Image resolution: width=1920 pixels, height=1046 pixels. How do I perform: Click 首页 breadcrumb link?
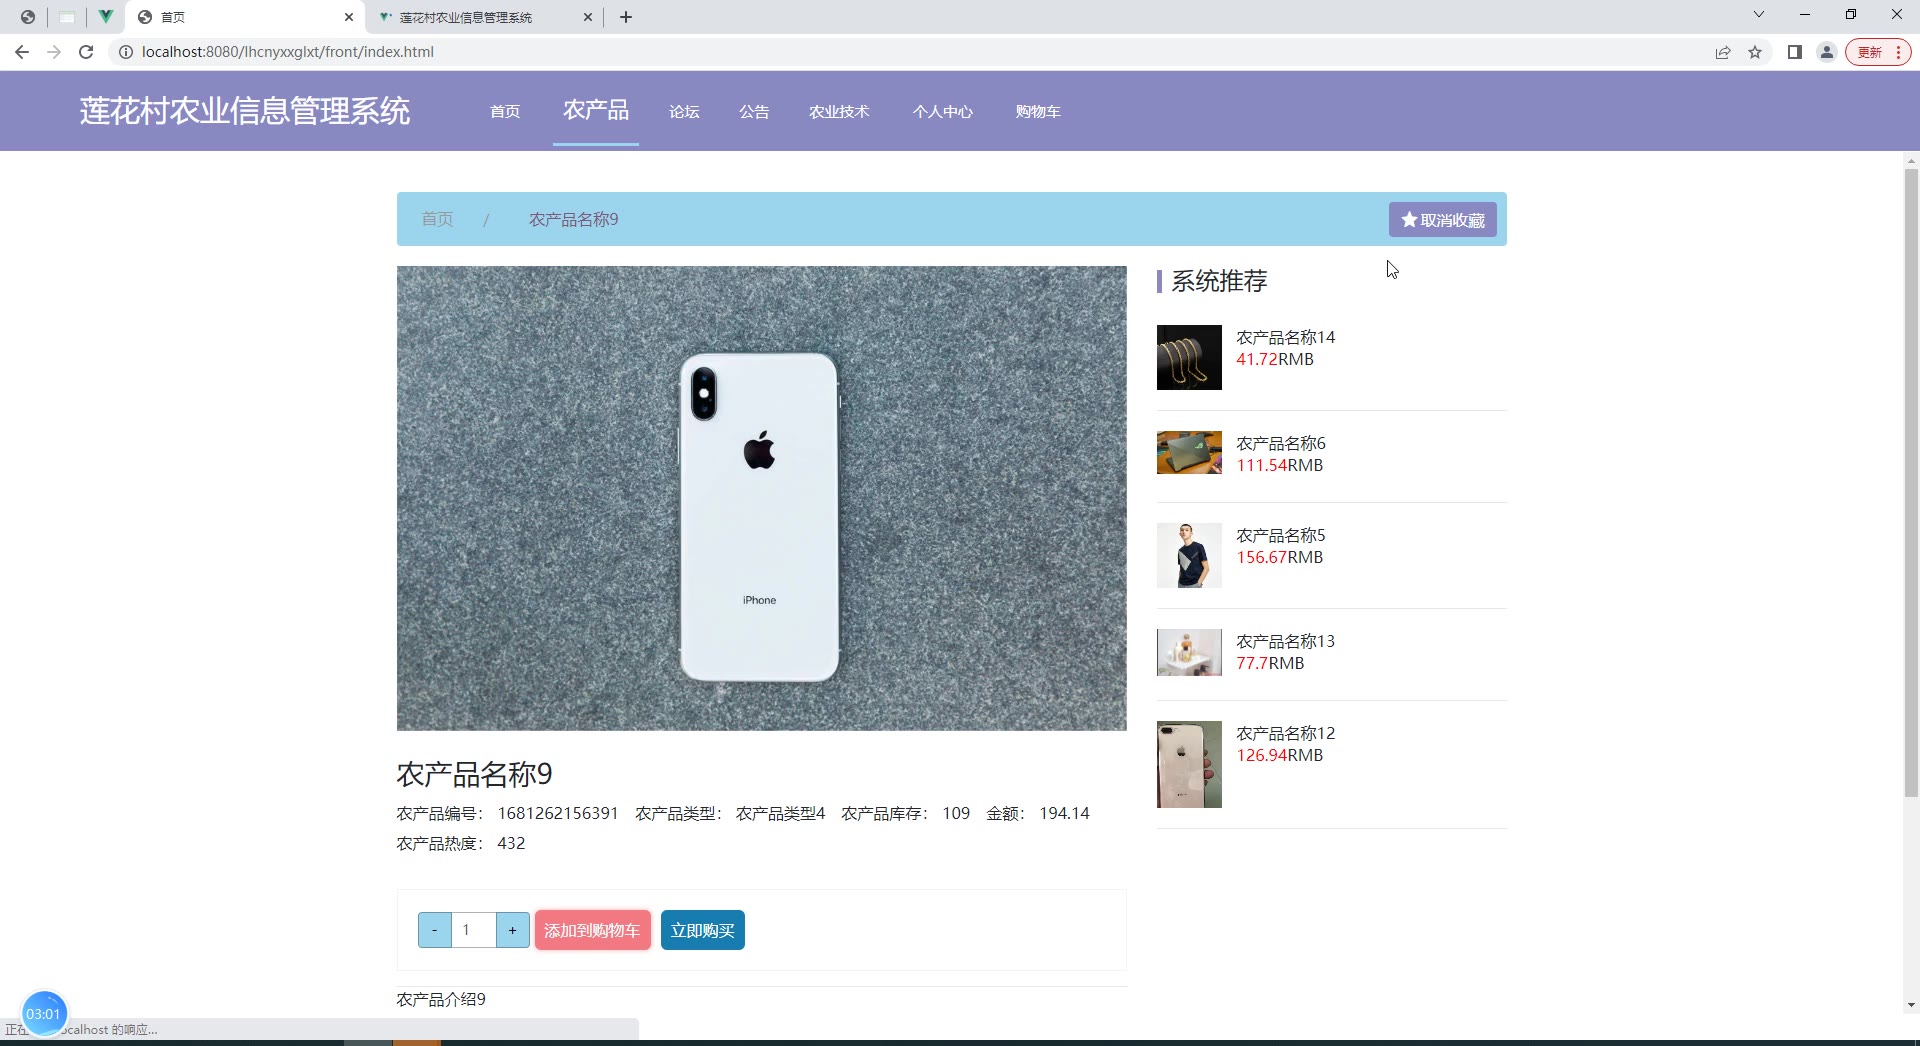coord(437,219)
